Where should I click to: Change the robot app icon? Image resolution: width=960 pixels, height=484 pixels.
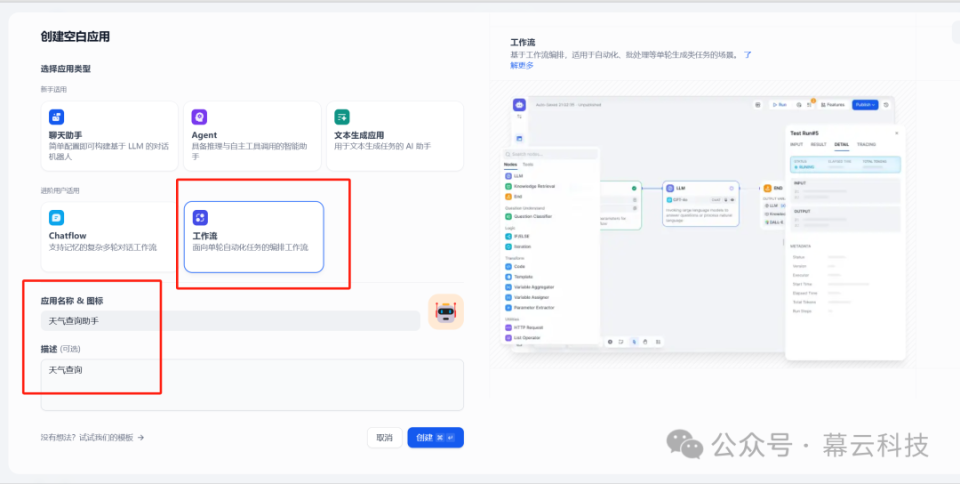[446, 312]
